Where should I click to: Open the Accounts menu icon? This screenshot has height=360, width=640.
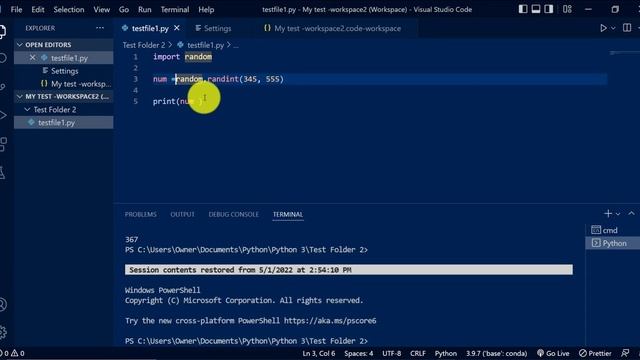click(2, 305)
